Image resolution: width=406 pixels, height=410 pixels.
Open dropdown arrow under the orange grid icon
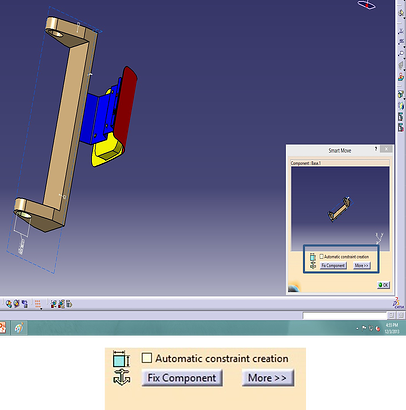[41, 309]
